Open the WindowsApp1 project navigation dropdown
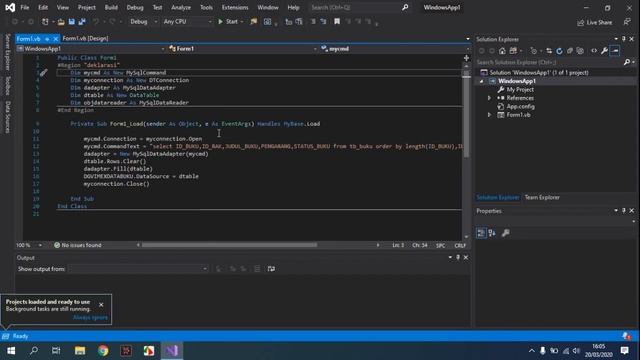The width and height of the screenshot is (640, 360). [91, 49]
